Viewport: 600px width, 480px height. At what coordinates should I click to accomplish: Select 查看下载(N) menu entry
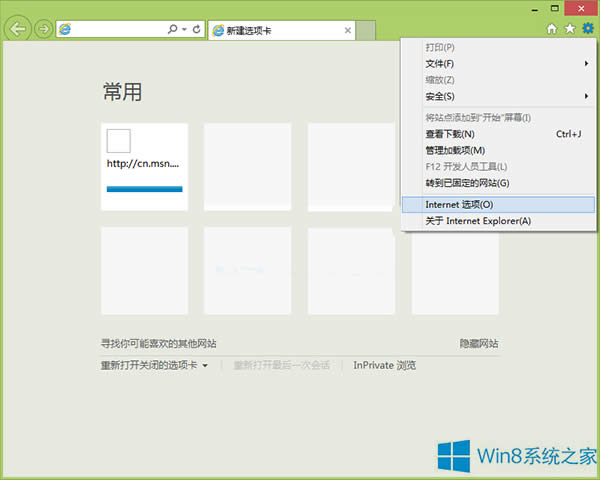point(450,134)
